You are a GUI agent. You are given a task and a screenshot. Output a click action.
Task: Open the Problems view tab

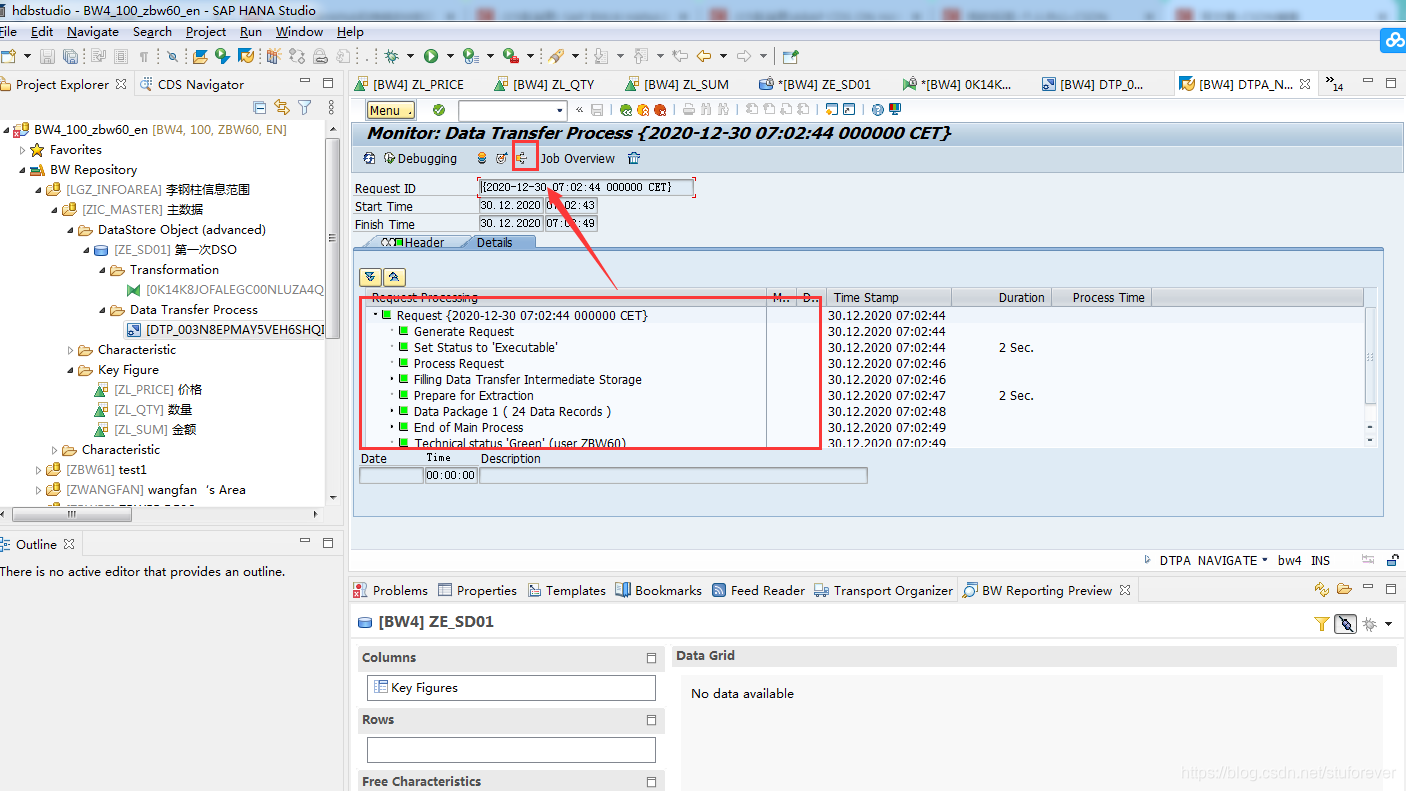pos(390,590)
